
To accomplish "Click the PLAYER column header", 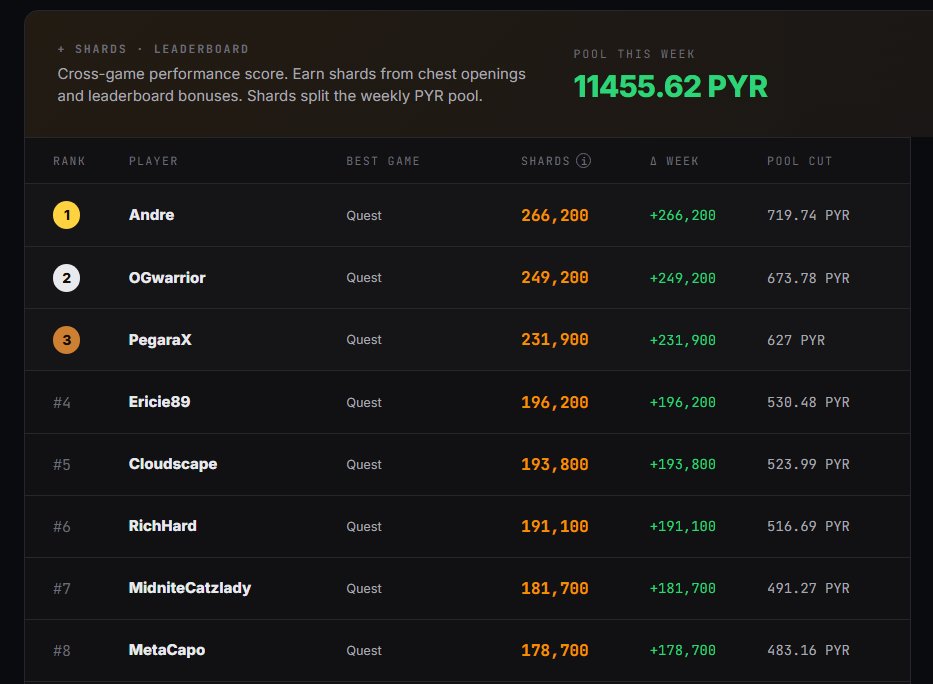I will [154, 161].
